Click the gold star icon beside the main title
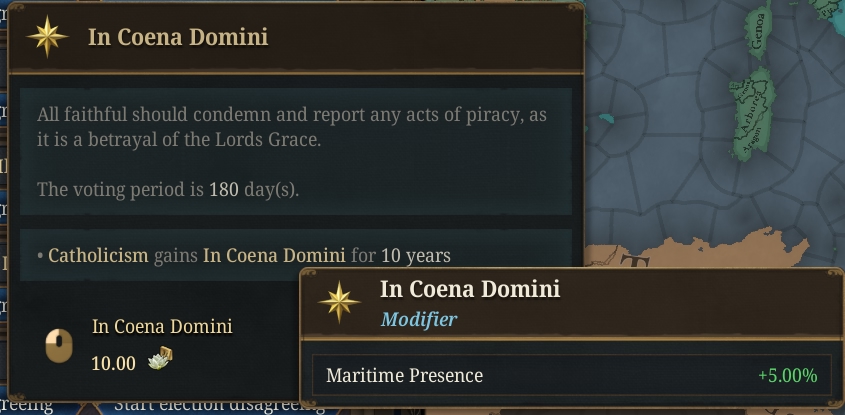The width and height of the screenshot is (845, 415). [47, 37]
